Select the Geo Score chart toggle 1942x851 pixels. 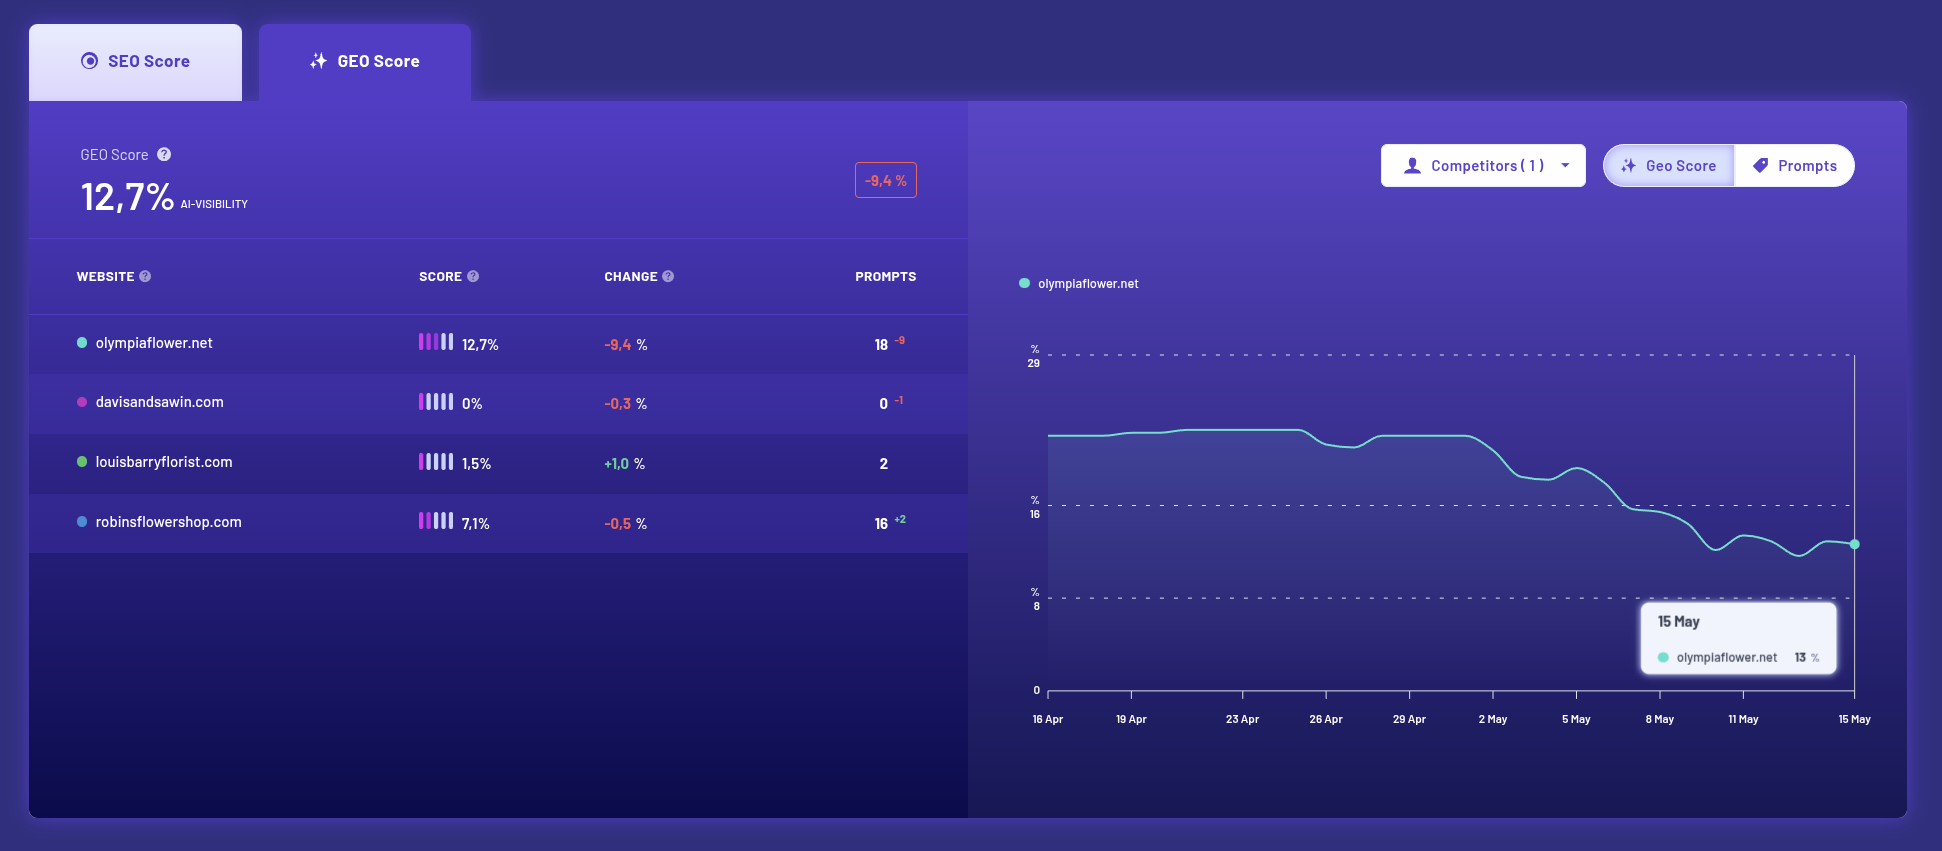[1669, 166]
